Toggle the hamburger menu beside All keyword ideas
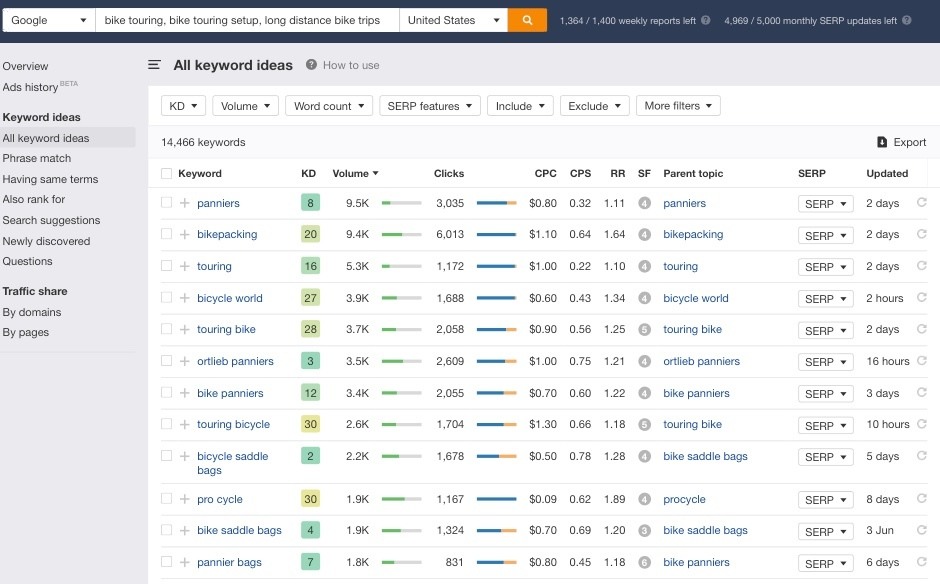The width and height of the screenshot is (940, 584). point(154,65)
